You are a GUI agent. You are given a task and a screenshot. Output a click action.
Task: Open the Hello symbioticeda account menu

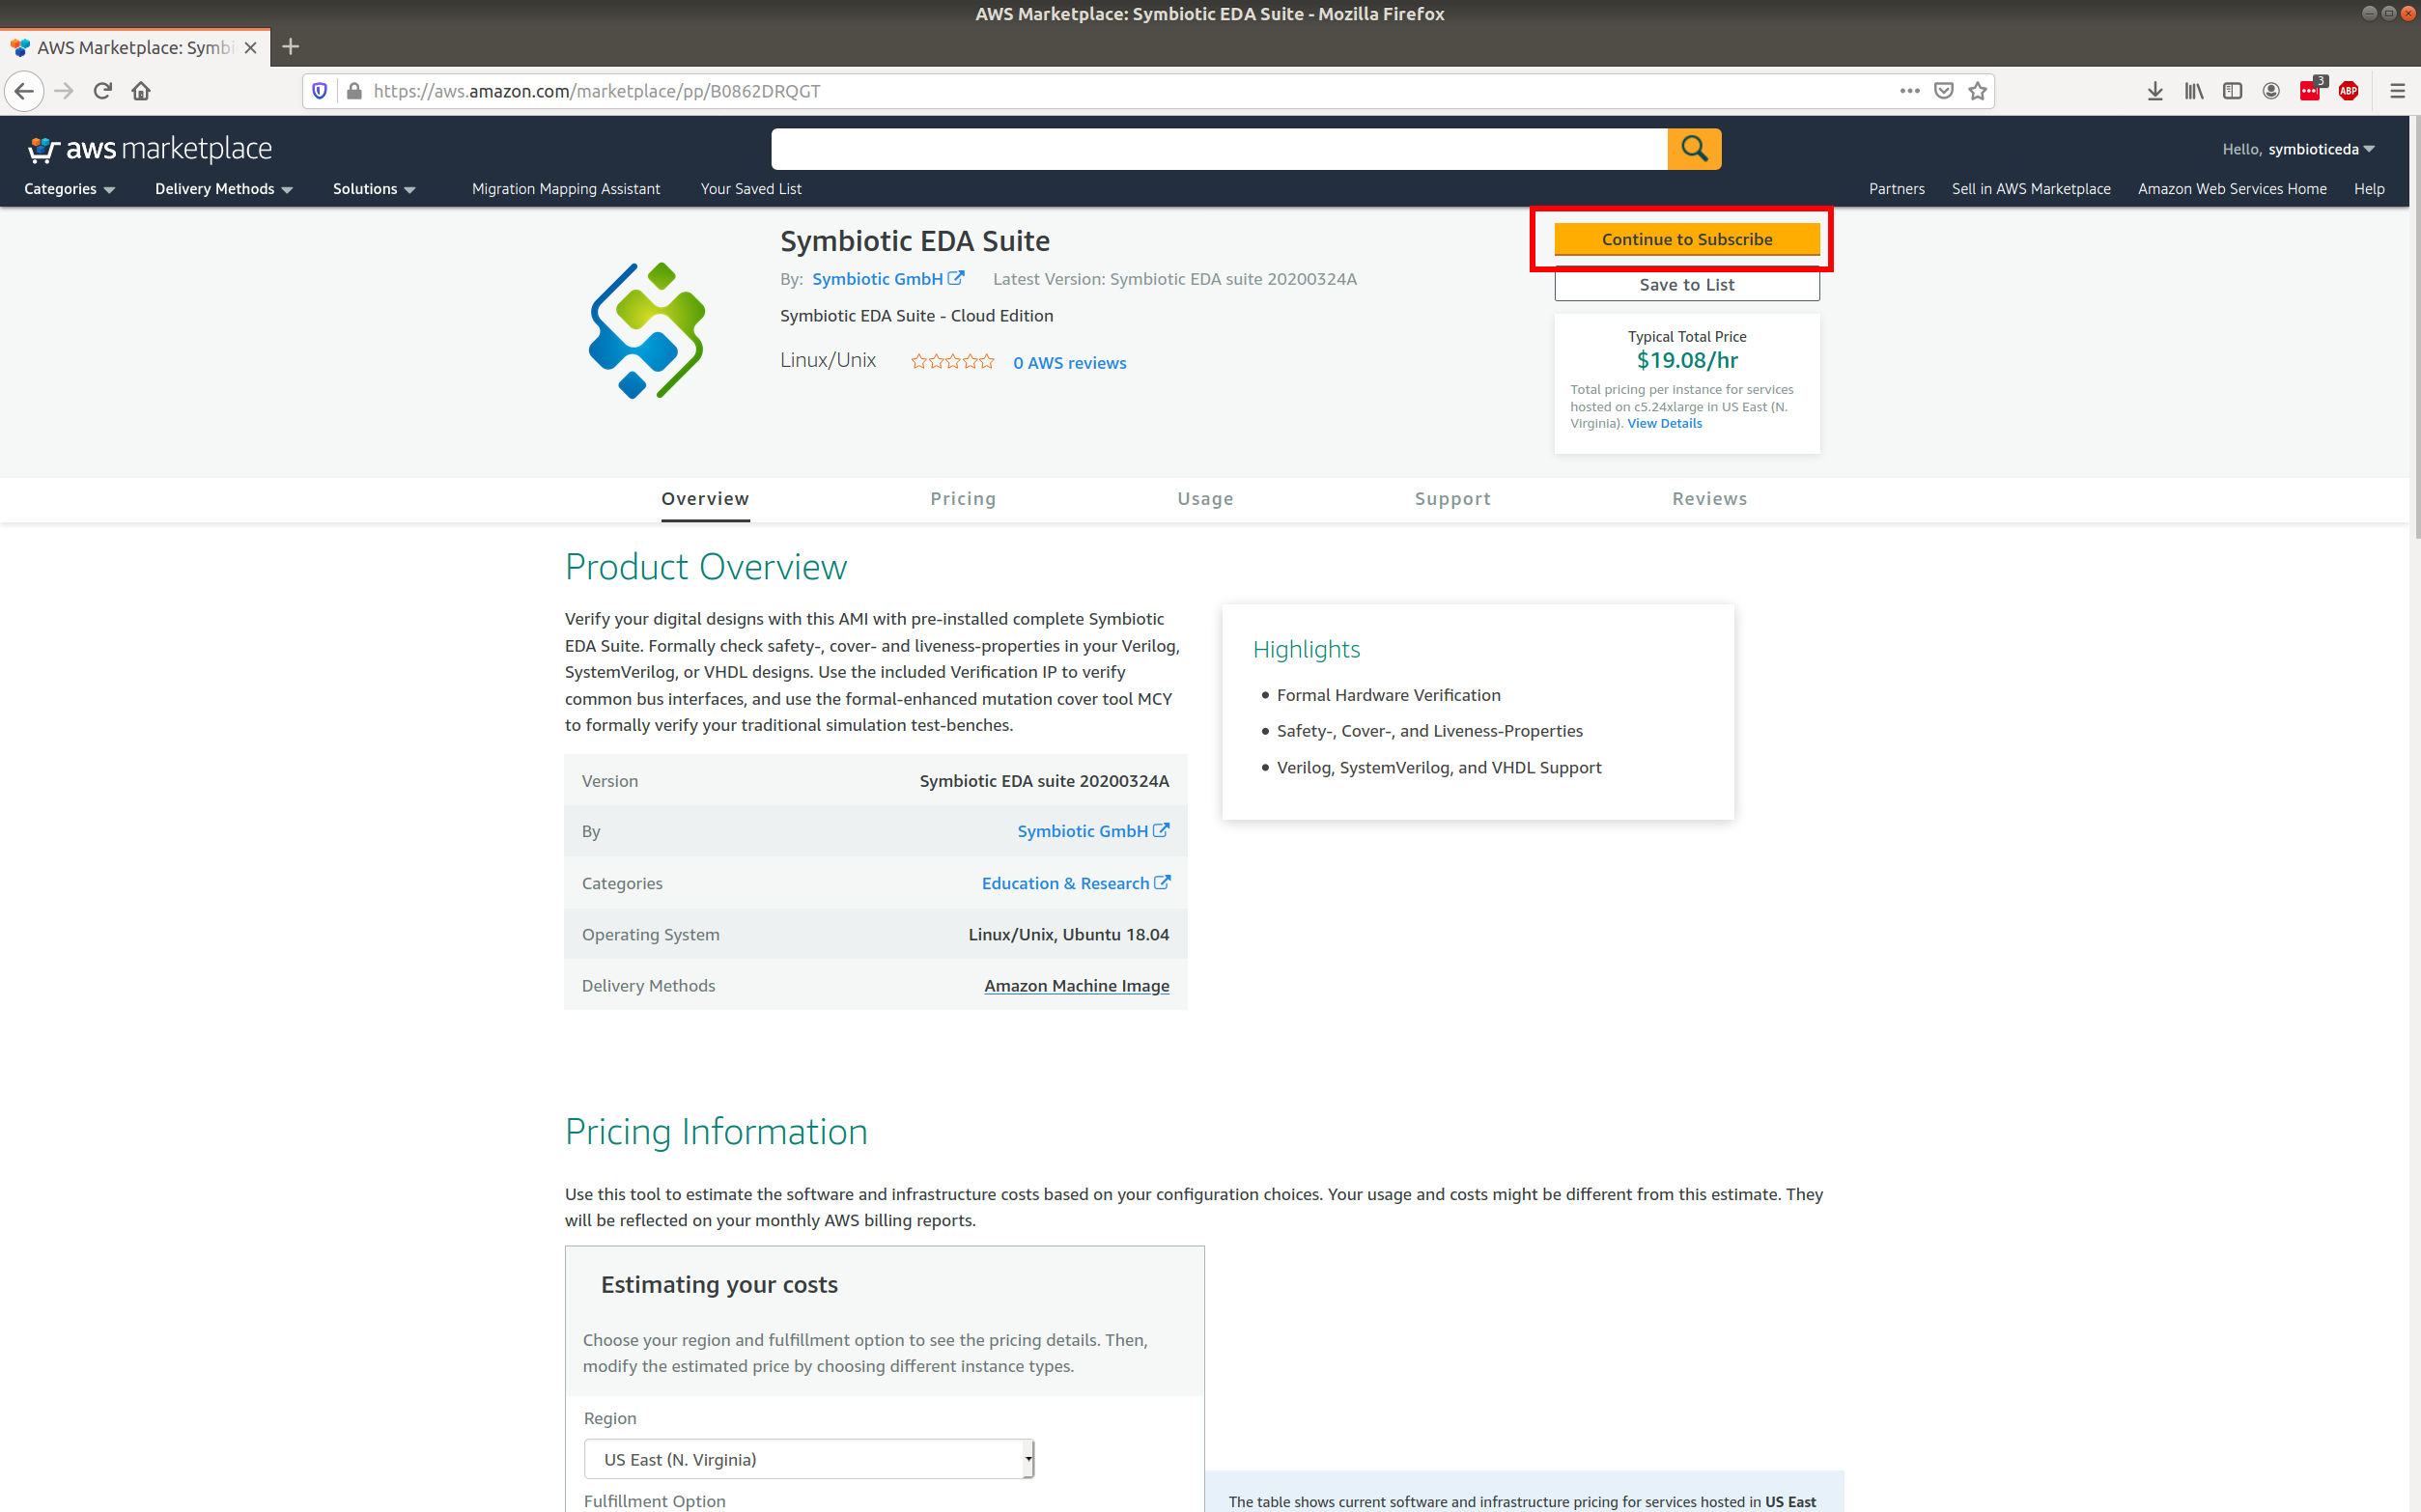pyautogui.click(x=2298, y=149)
